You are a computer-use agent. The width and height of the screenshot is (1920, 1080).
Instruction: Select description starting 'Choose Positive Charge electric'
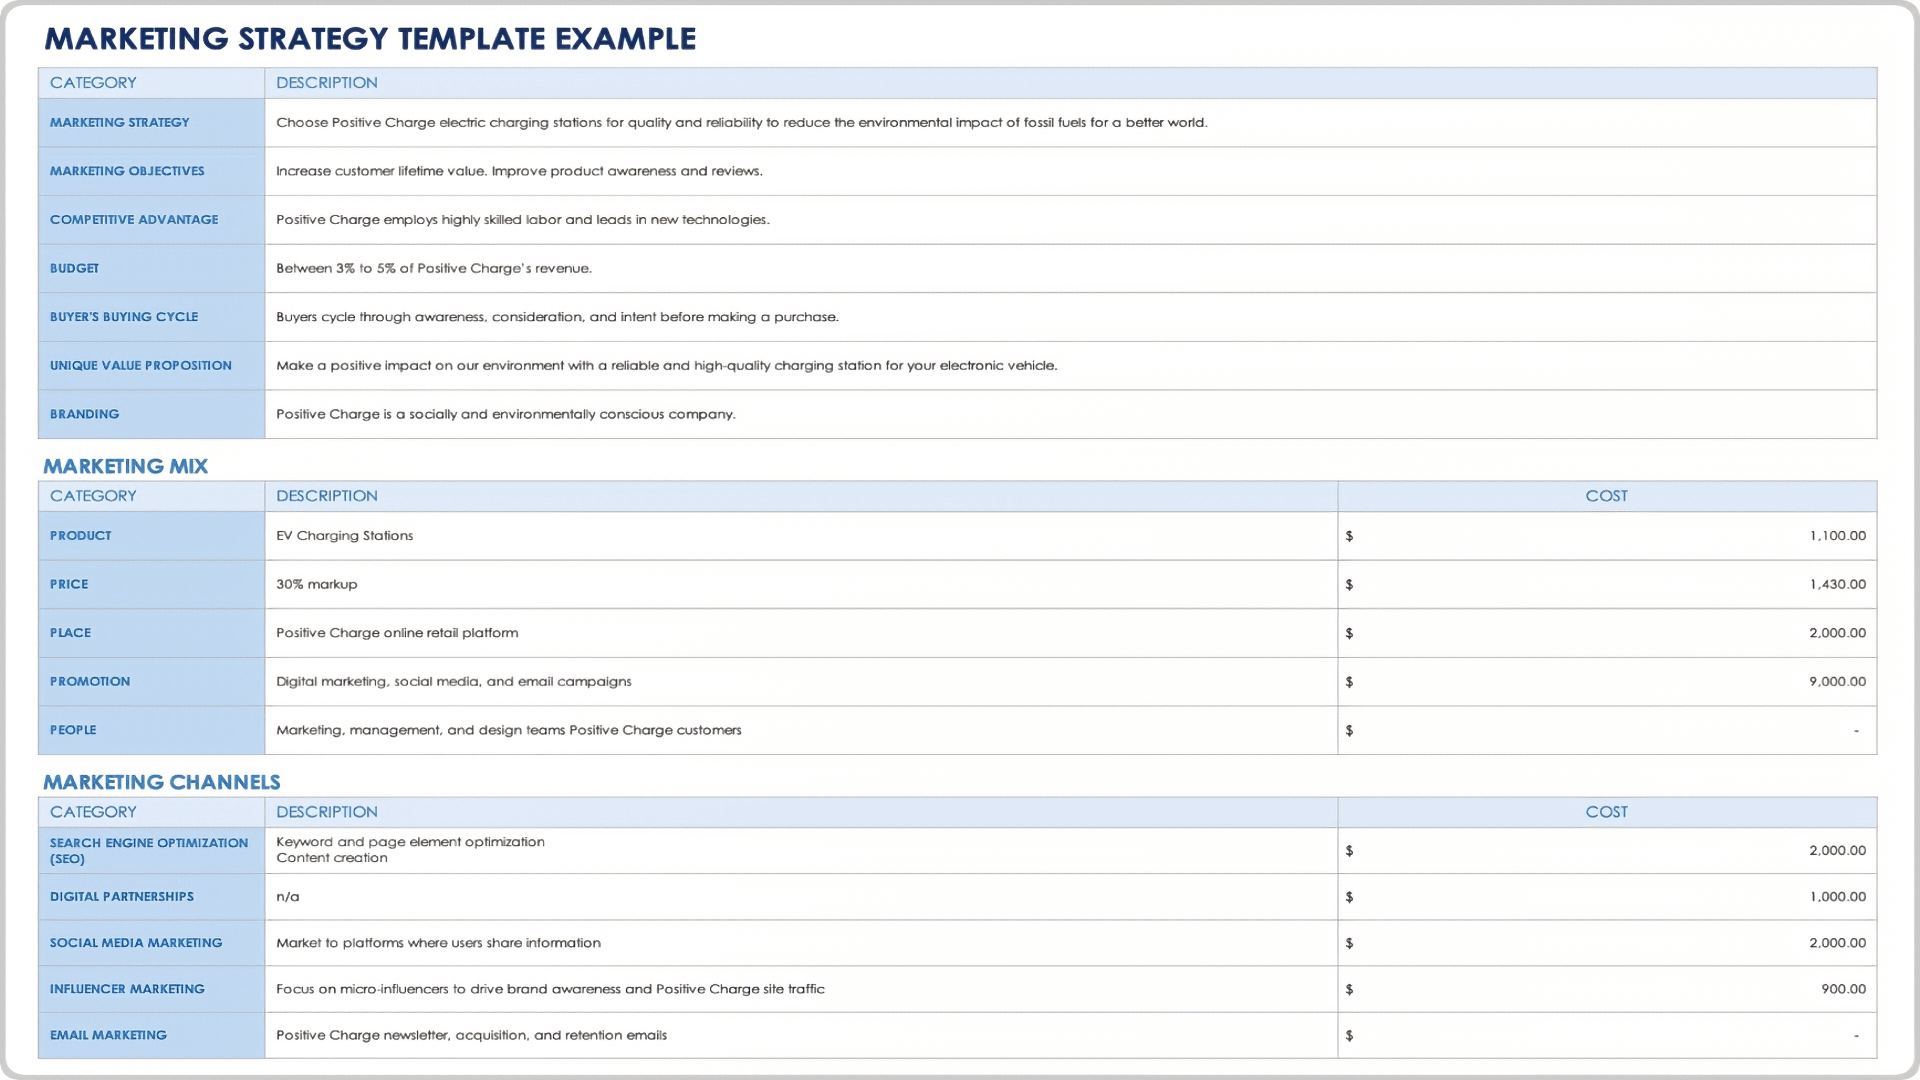click(x=1071, y=123)
